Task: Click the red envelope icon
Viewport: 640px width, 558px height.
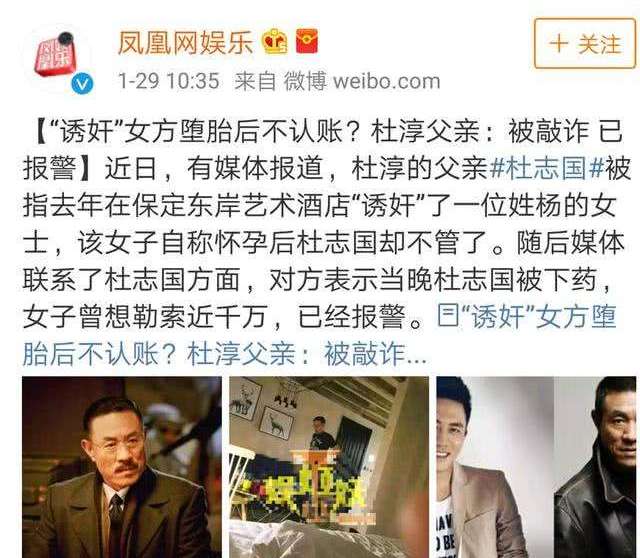Action: (x=307, y=41)
